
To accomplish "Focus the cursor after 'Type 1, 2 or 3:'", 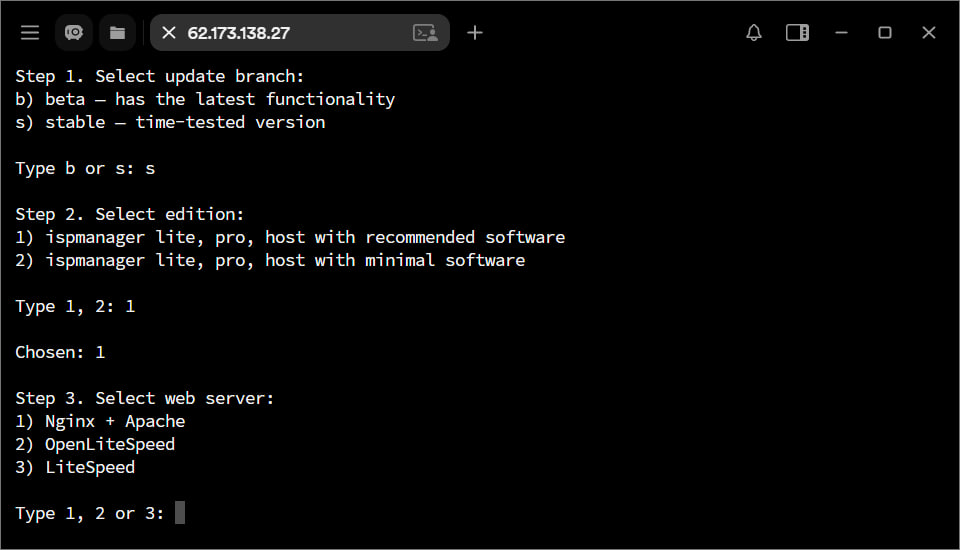I will click(x=180, y=513).
